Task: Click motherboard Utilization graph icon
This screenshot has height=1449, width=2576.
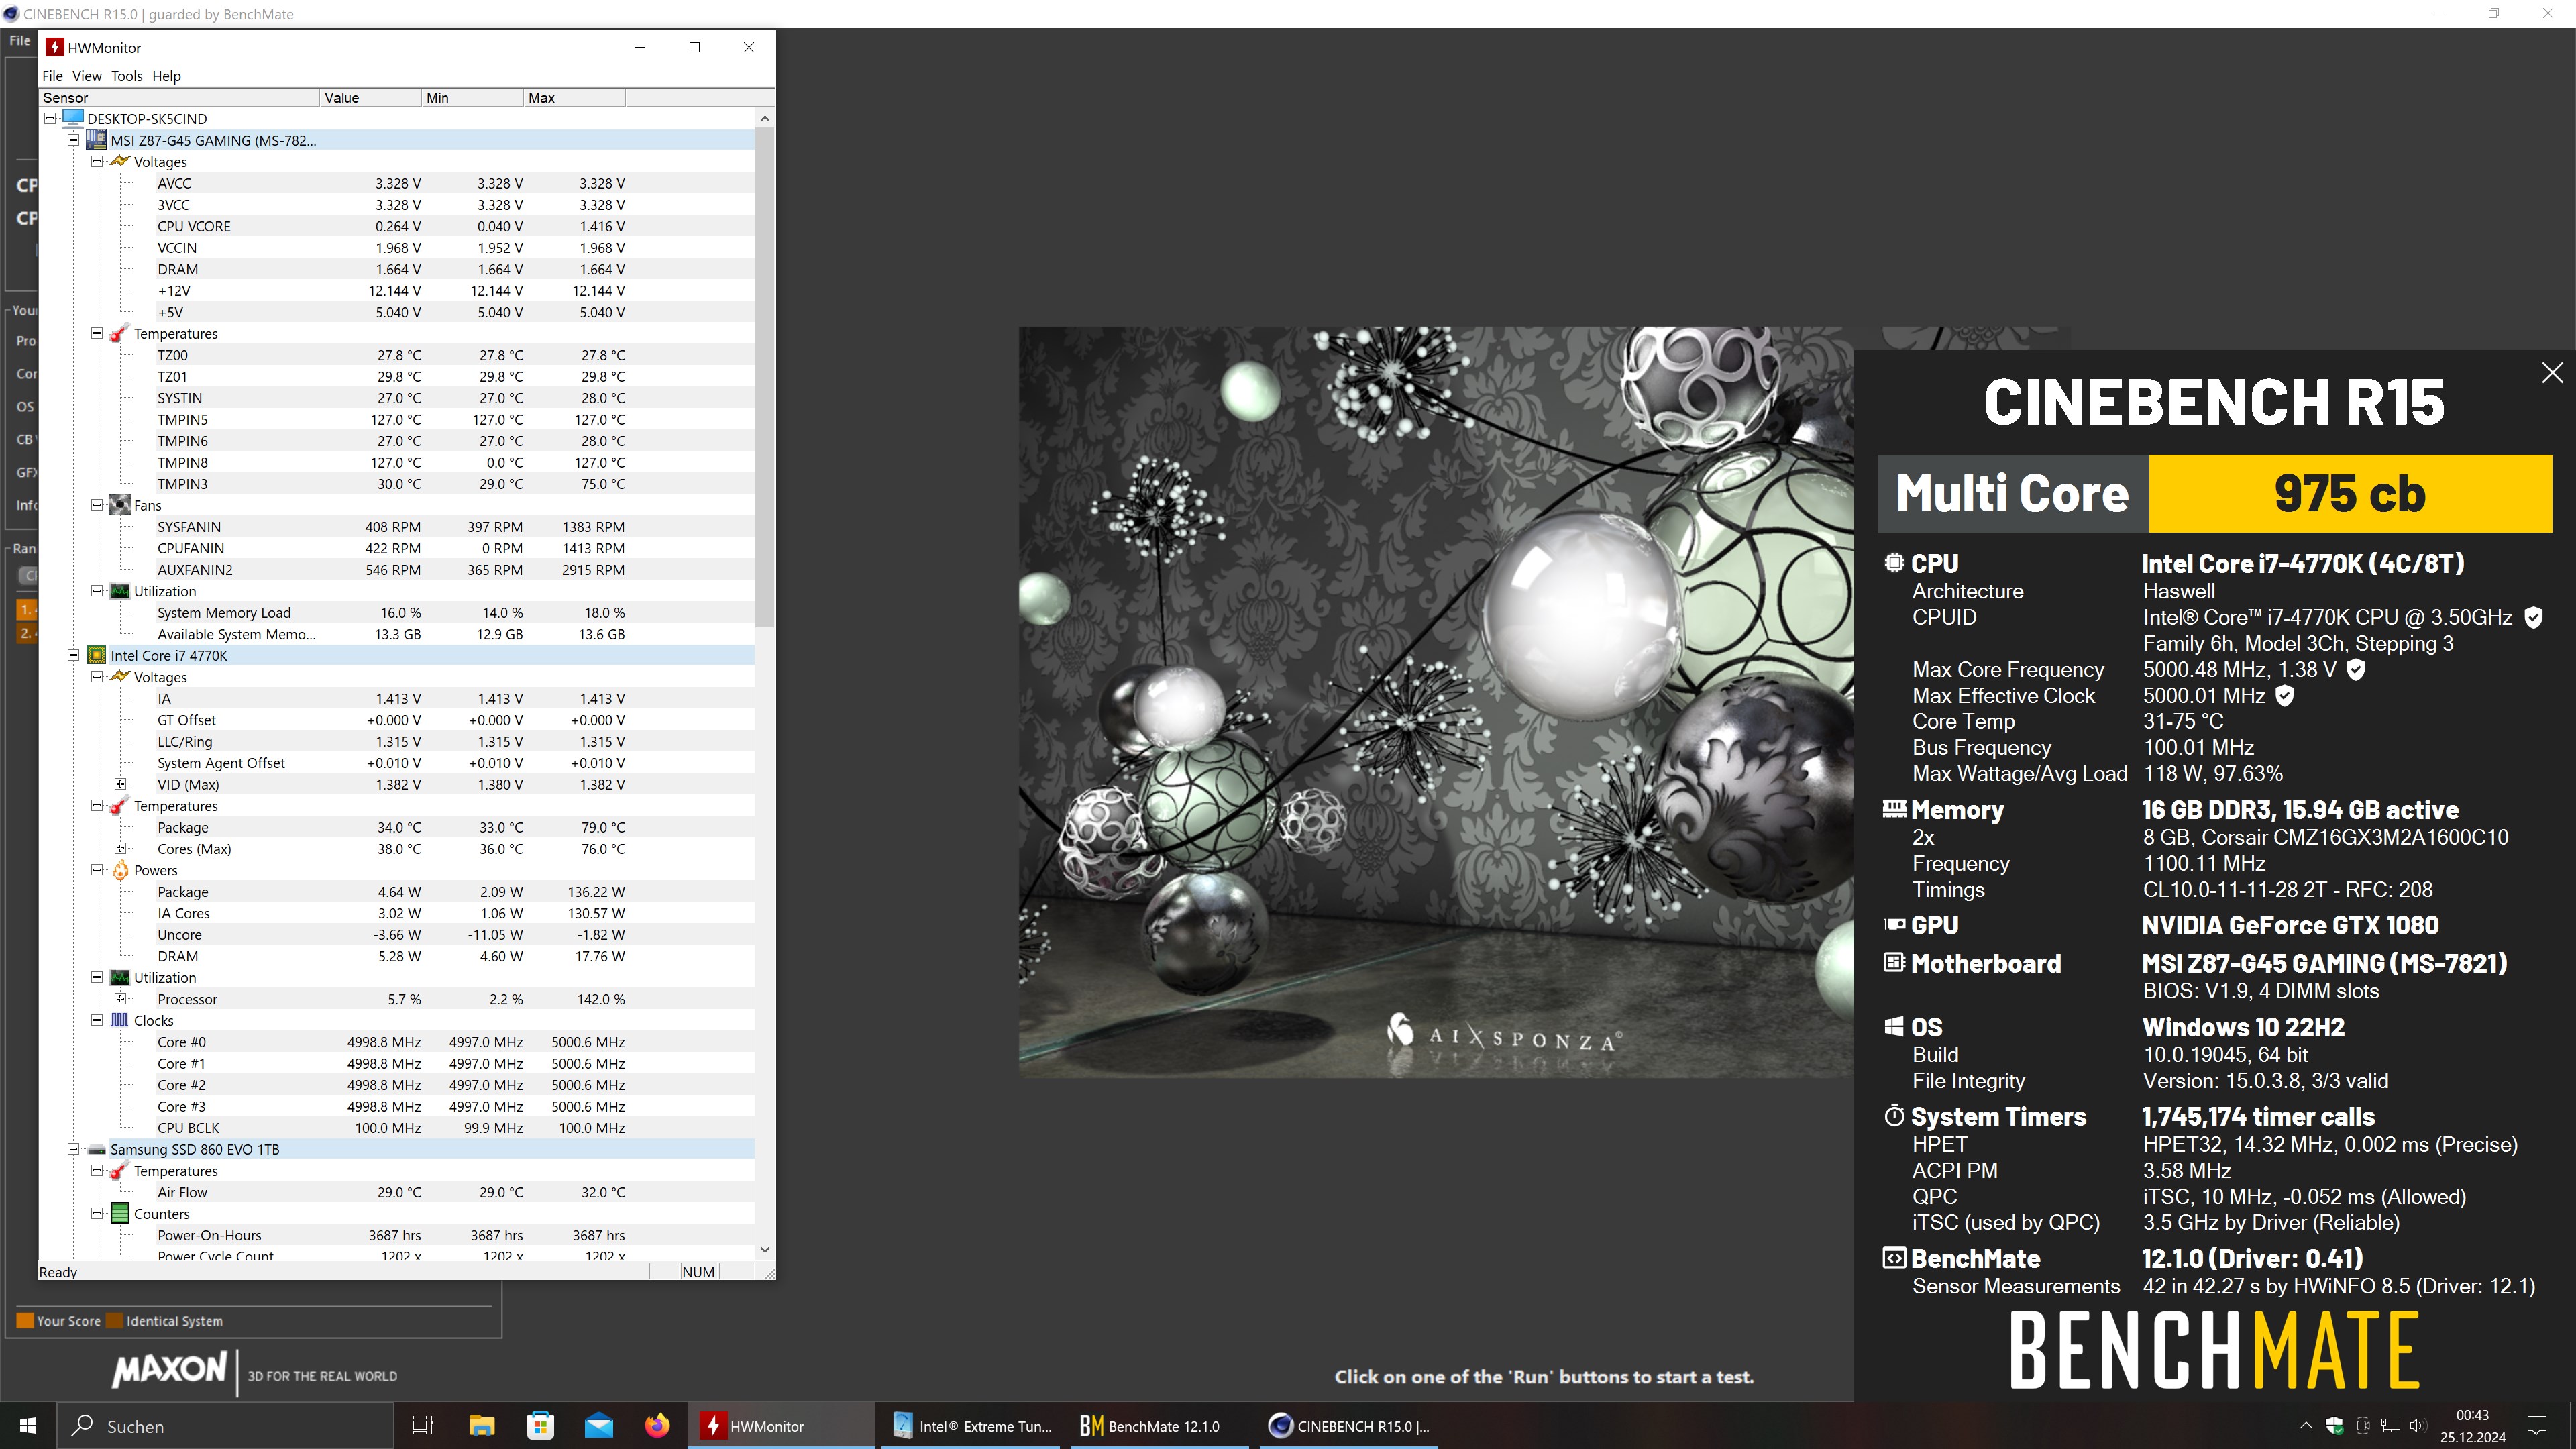Action: point(120,591)
